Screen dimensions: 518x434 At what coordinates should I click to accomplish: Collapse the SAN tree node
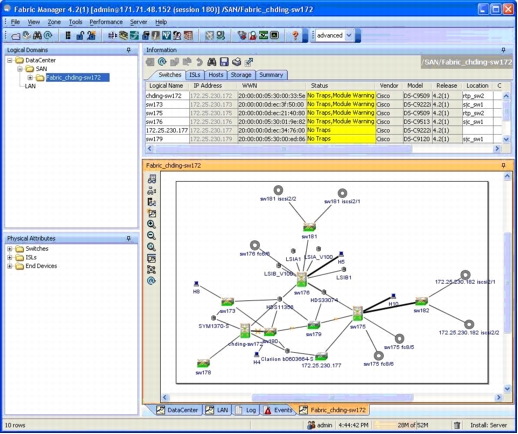[20, 69]
